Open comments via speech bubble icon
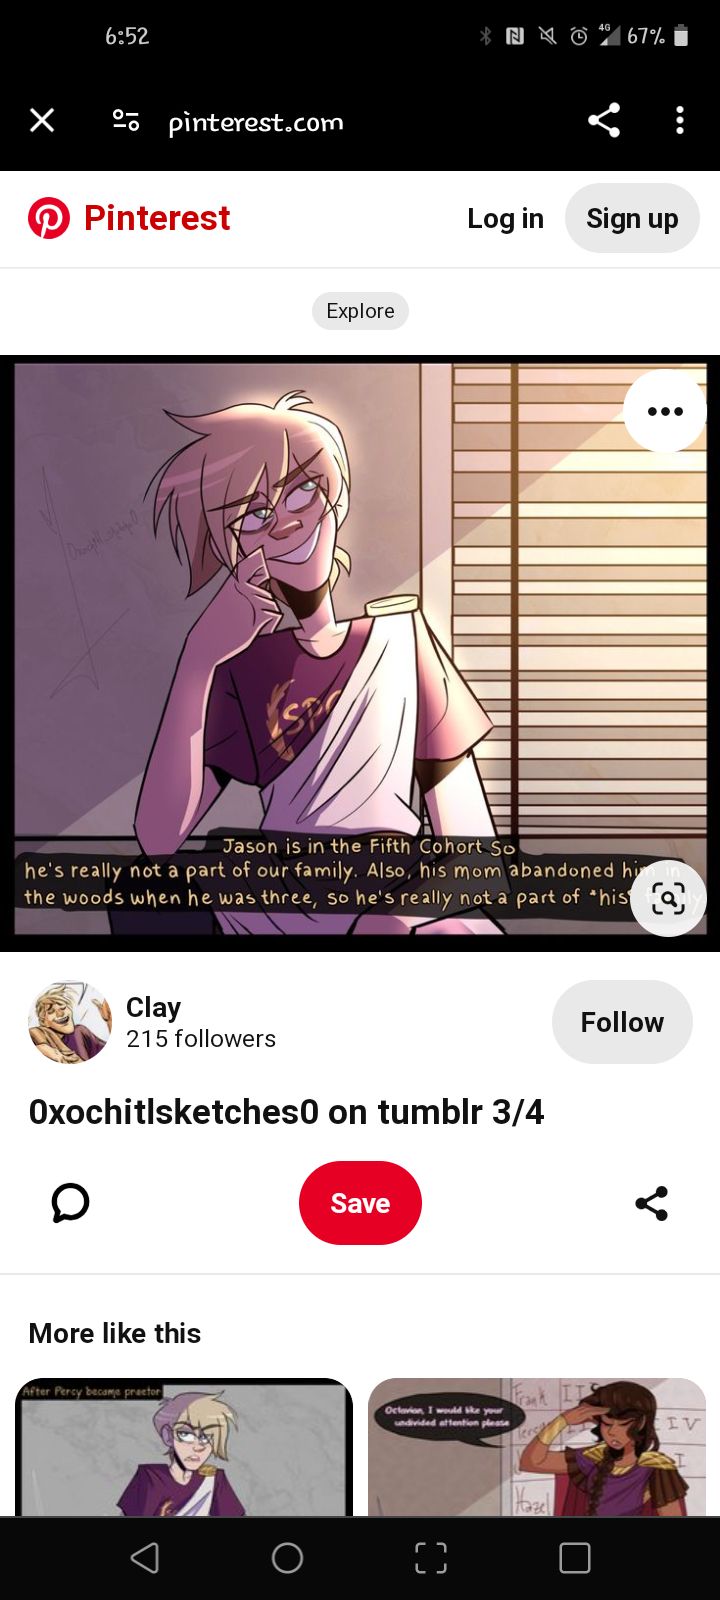This screenshot has height=1600, width=720. pos(70,1203)
